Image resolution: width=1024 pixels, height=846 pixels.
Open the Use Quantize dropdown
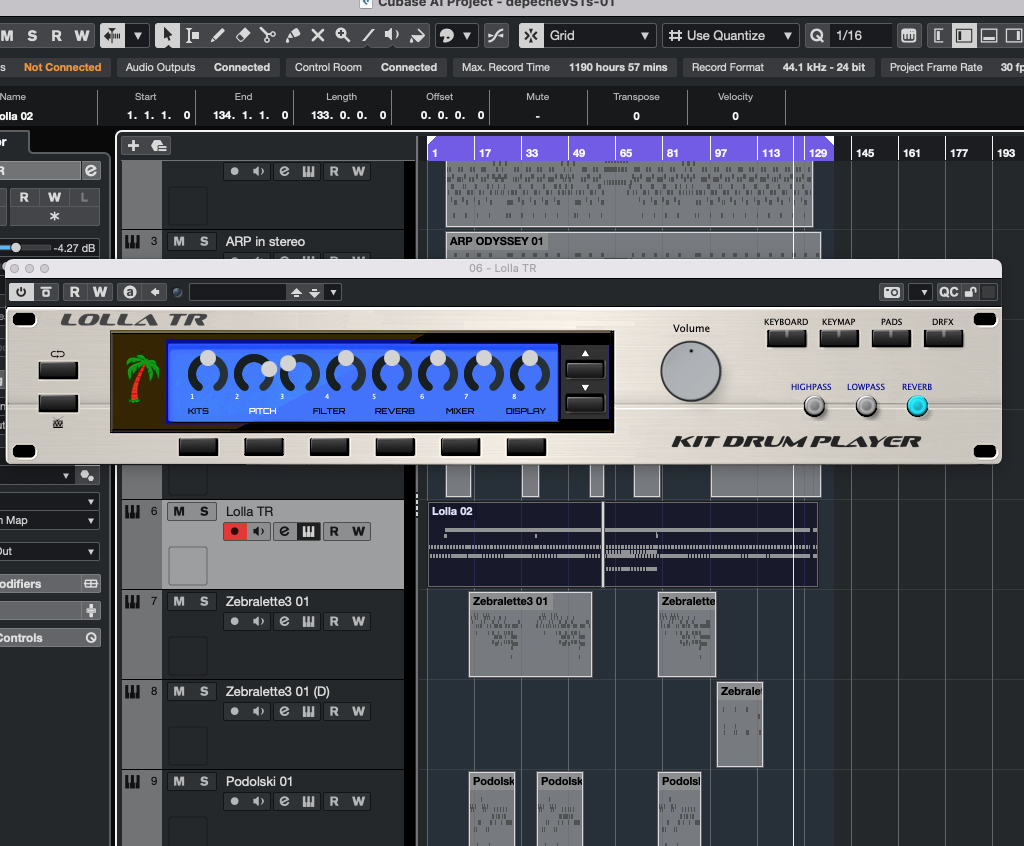tap(788, 35)
